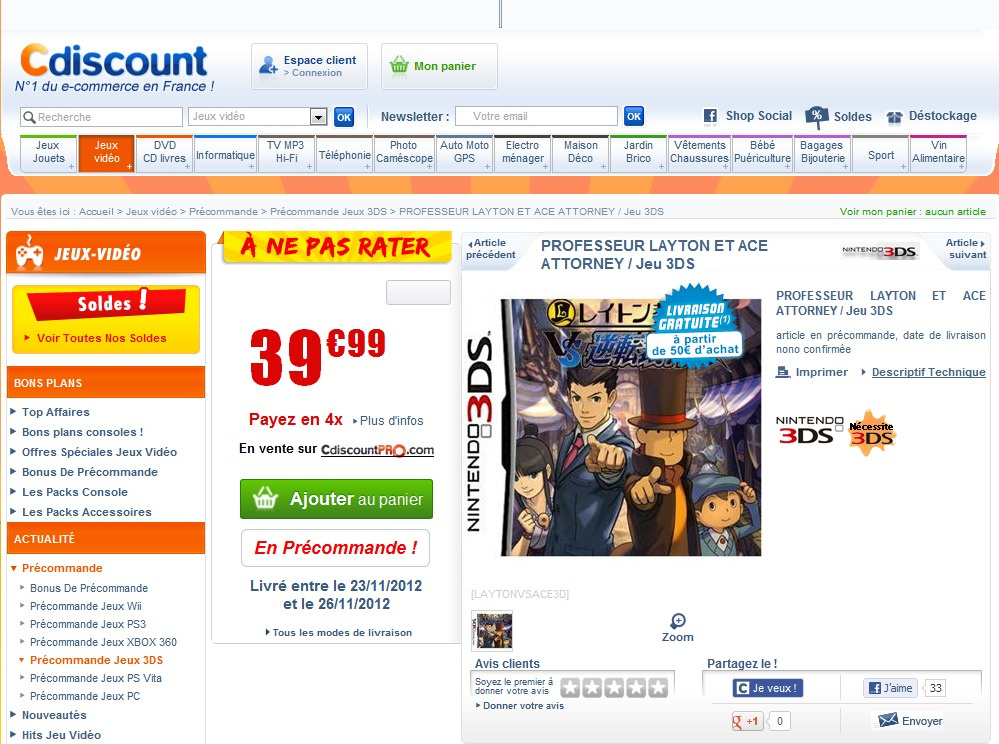Open the Informatique navigation tab
The image size is (999, 744).
226,155
